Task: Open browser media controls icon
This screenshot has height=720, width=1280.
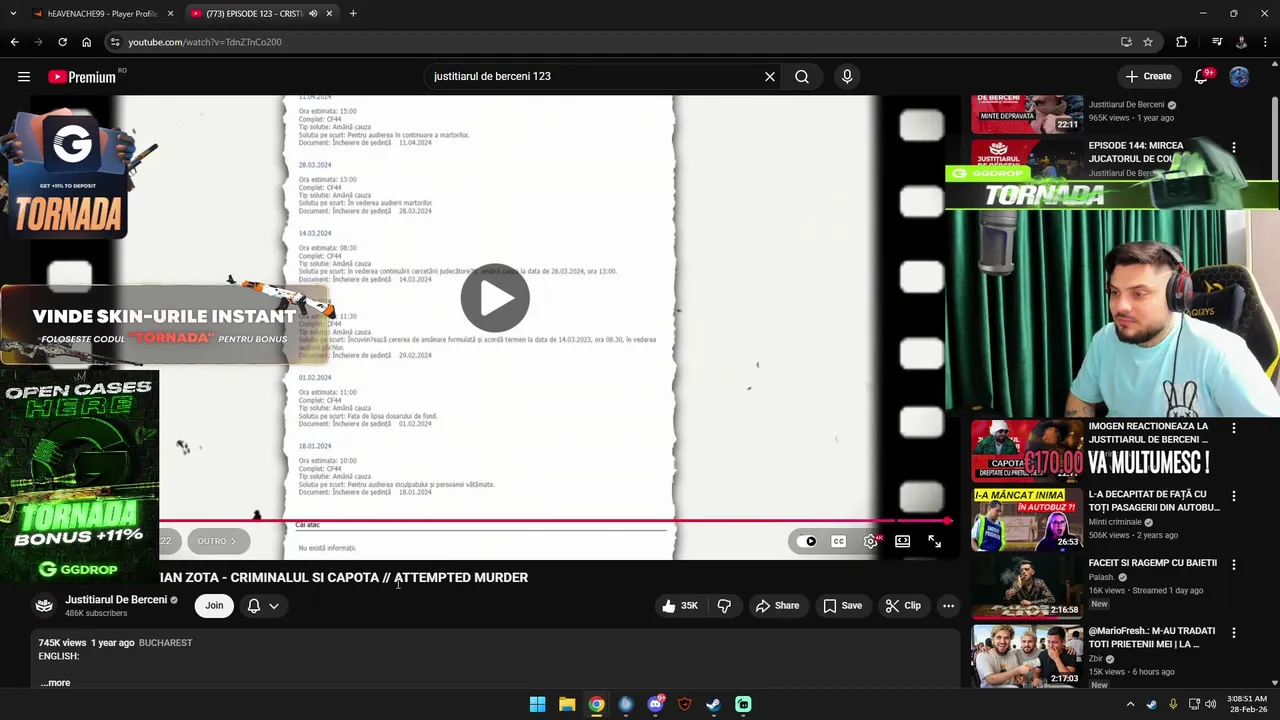Action: tap(1217, 42)
